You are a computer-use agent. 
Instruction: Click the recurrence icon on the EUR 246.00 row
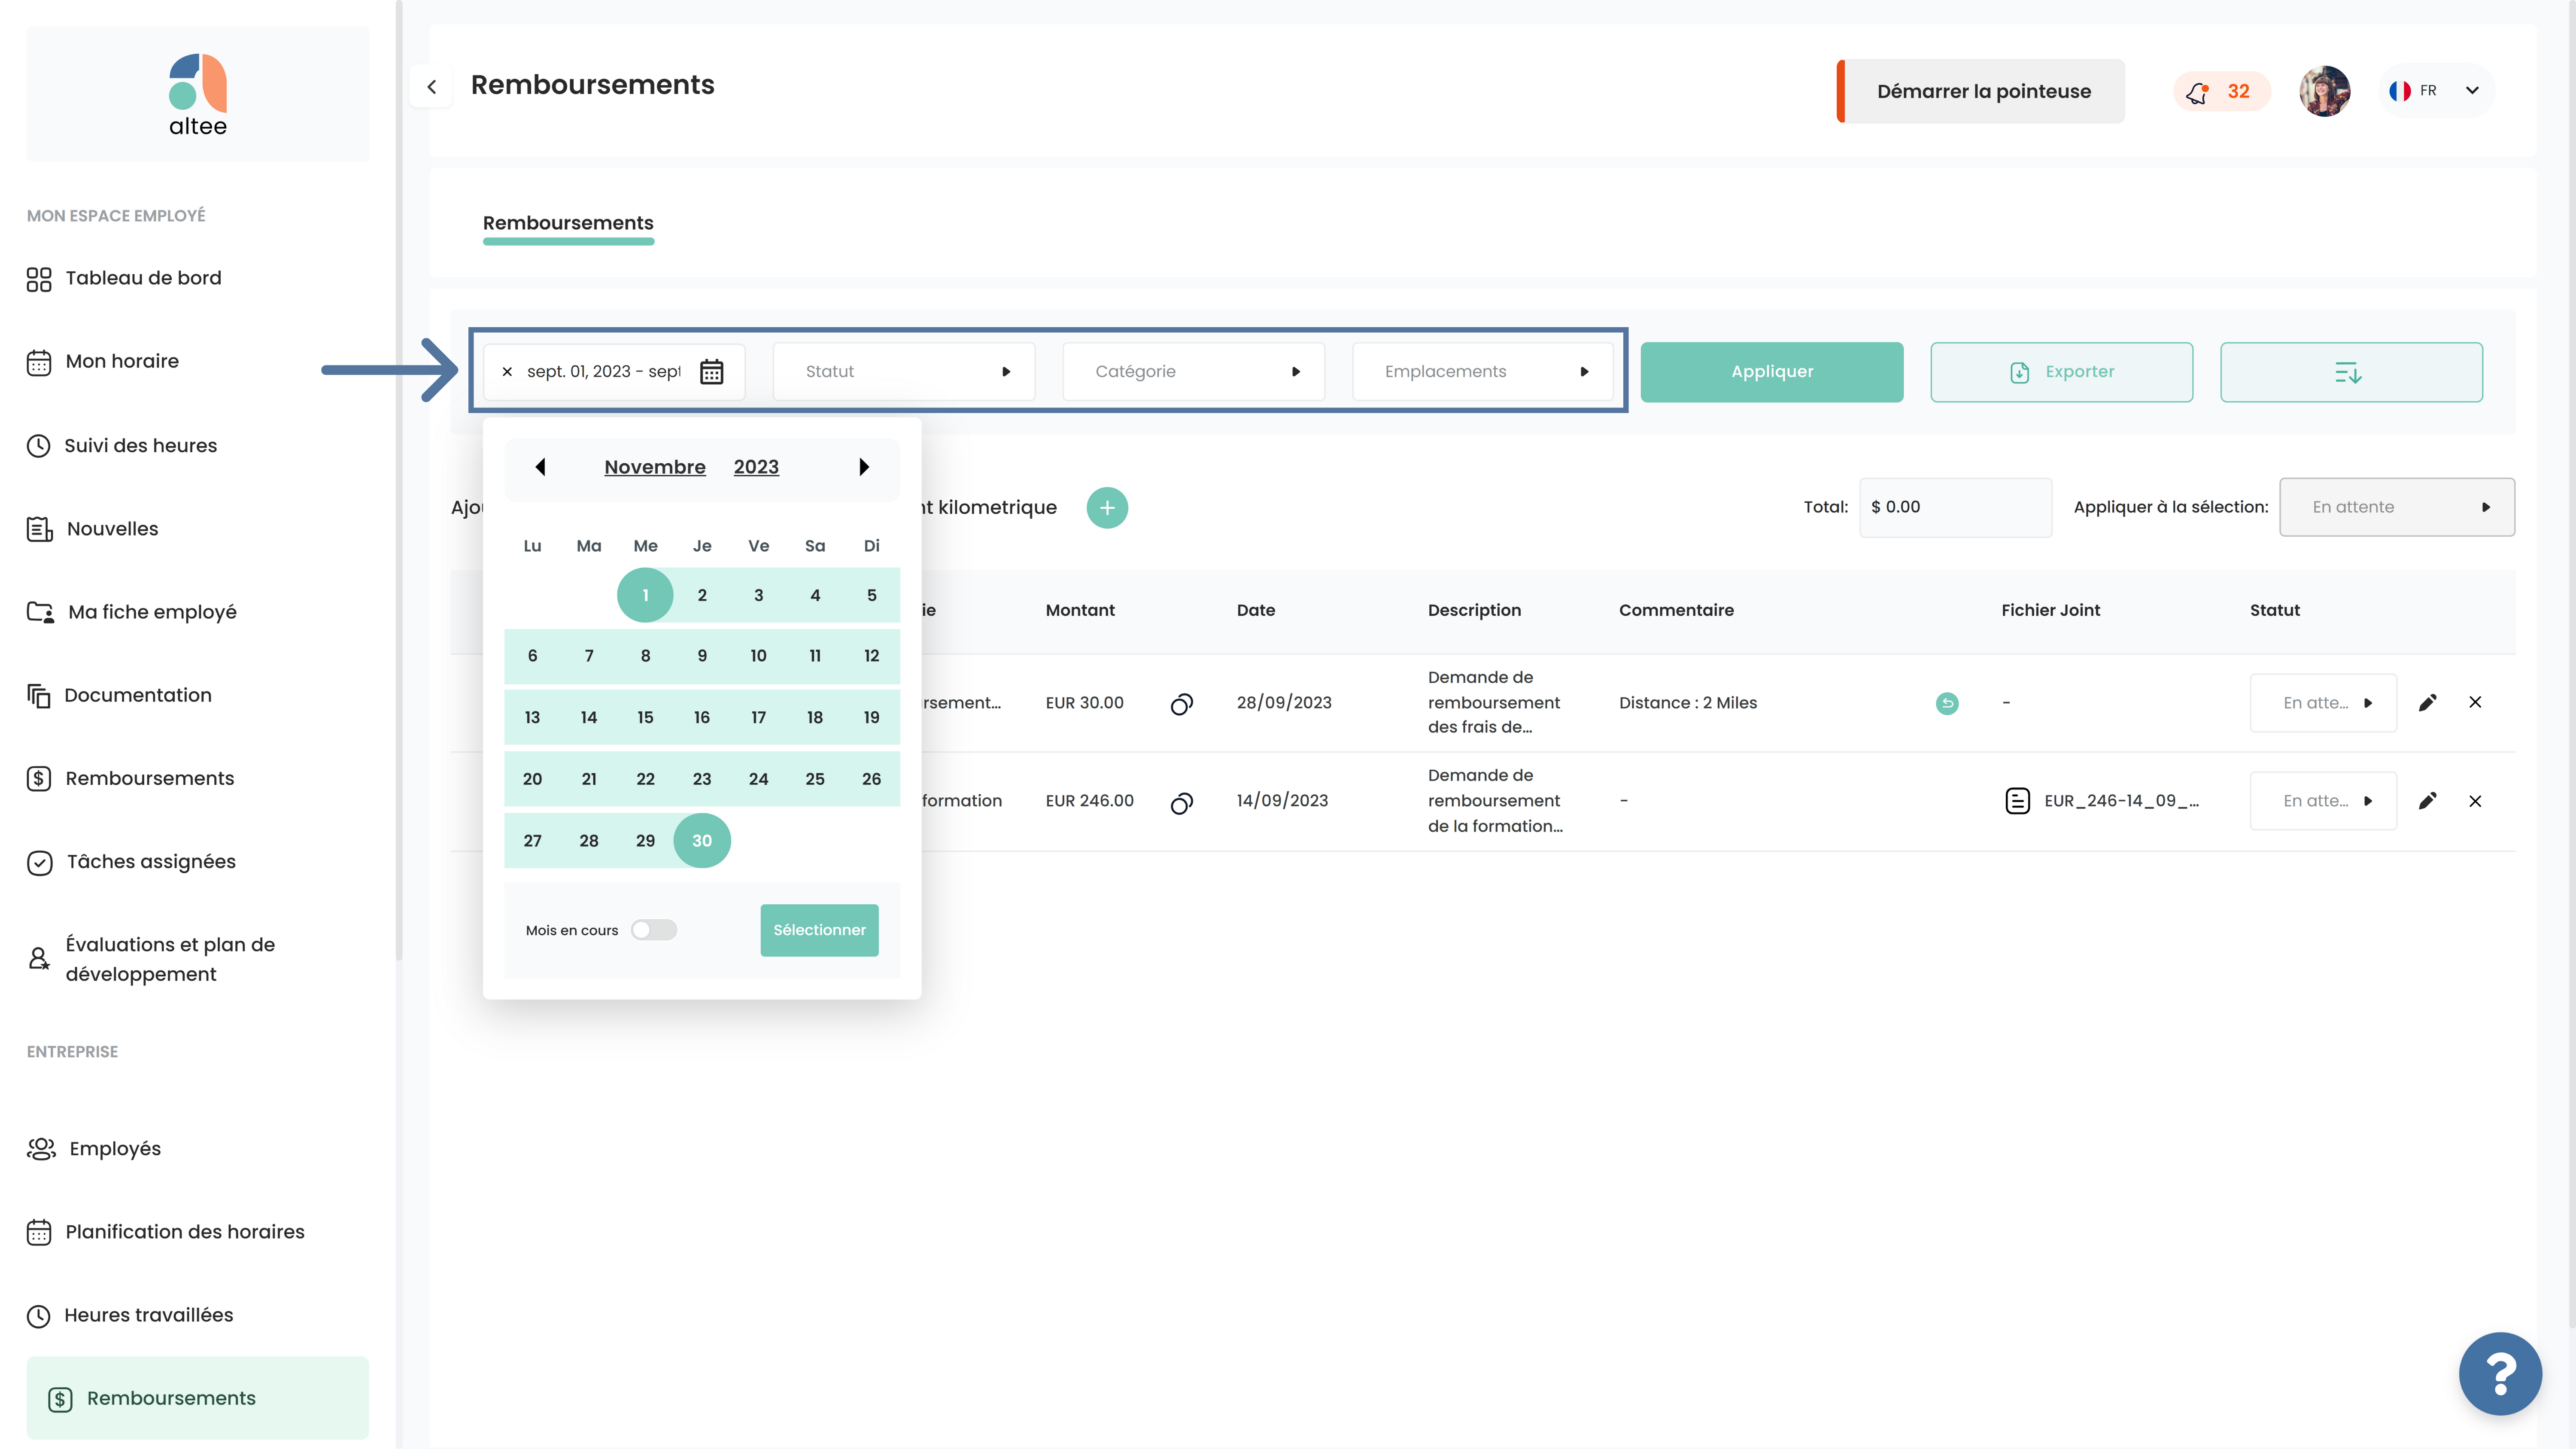click(x=1181, y=802)
